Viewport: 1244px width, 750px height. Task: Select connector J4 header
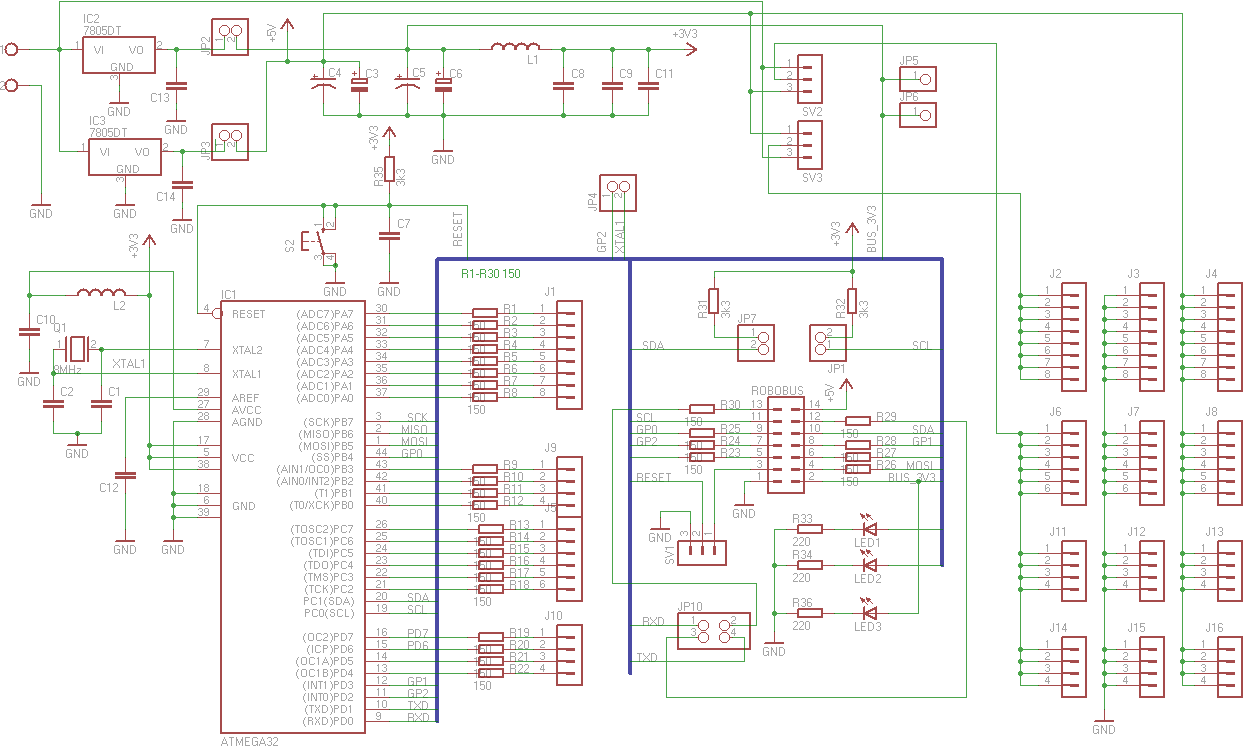[x=1229, y=337]
